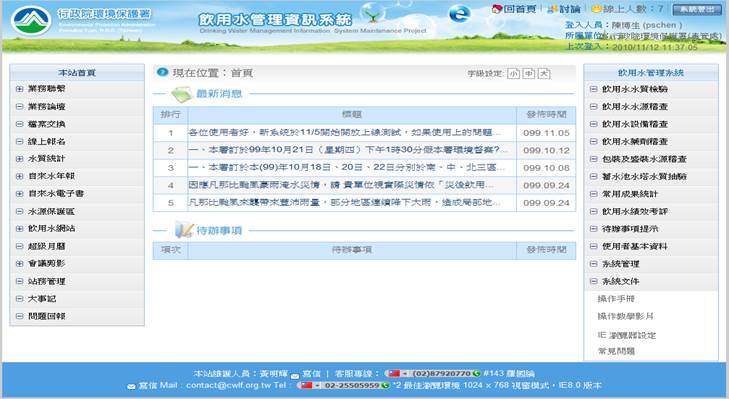The image size is (729, 399).
Task: Open the 常見問題 FAQ link
Action: pos(616,351)
